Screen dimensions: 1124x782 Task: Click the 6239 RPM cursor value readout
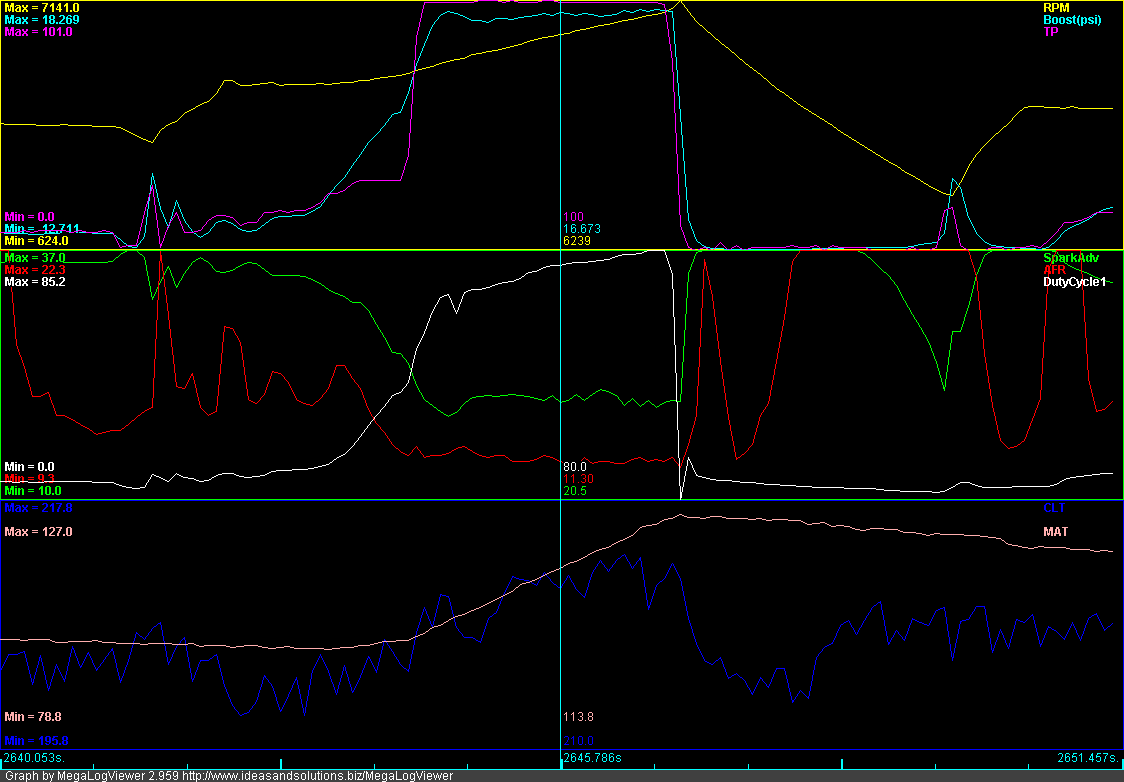point(578,239)
